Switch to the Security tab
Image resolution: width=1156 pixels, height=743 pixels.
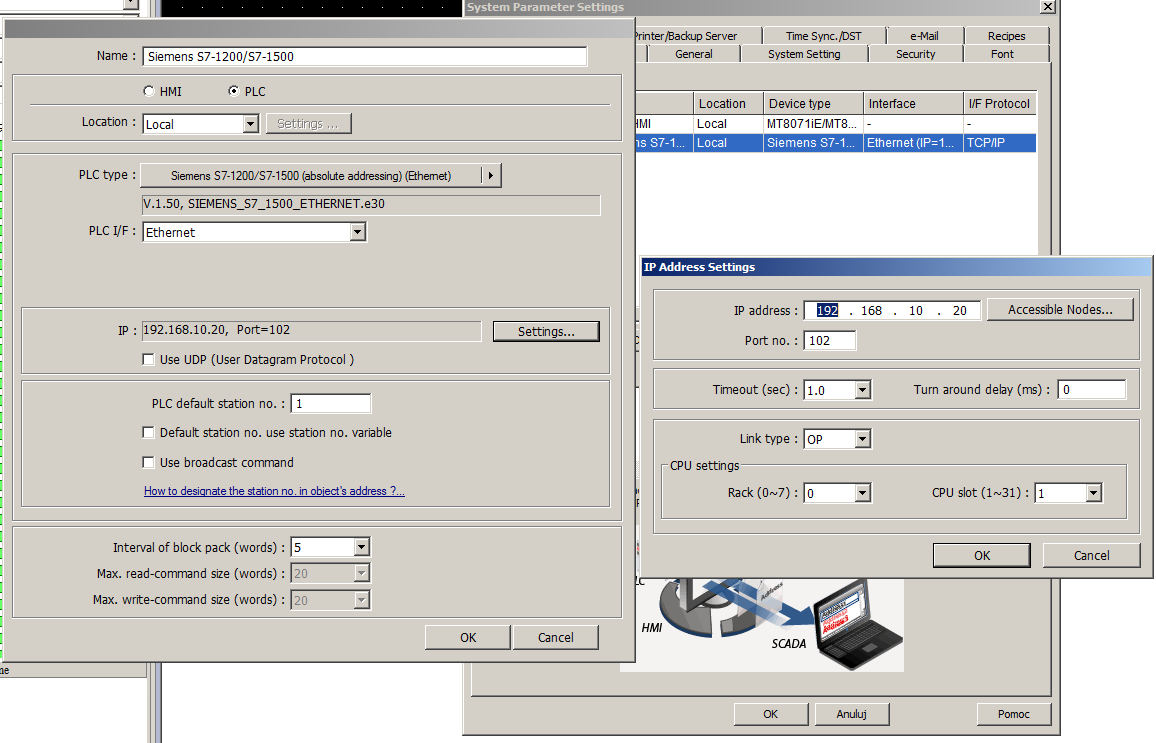point(914,54)
